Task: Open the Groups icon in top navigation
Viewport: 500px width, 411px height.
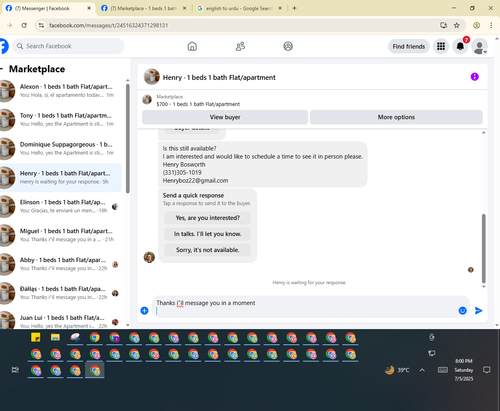Action: [288, 46]
